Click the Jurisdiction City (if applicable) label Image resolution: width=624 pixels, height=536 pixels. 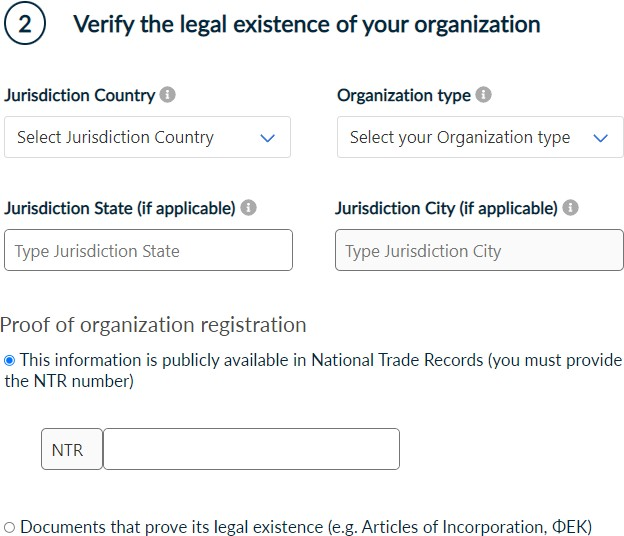click(x=446, y=208)
